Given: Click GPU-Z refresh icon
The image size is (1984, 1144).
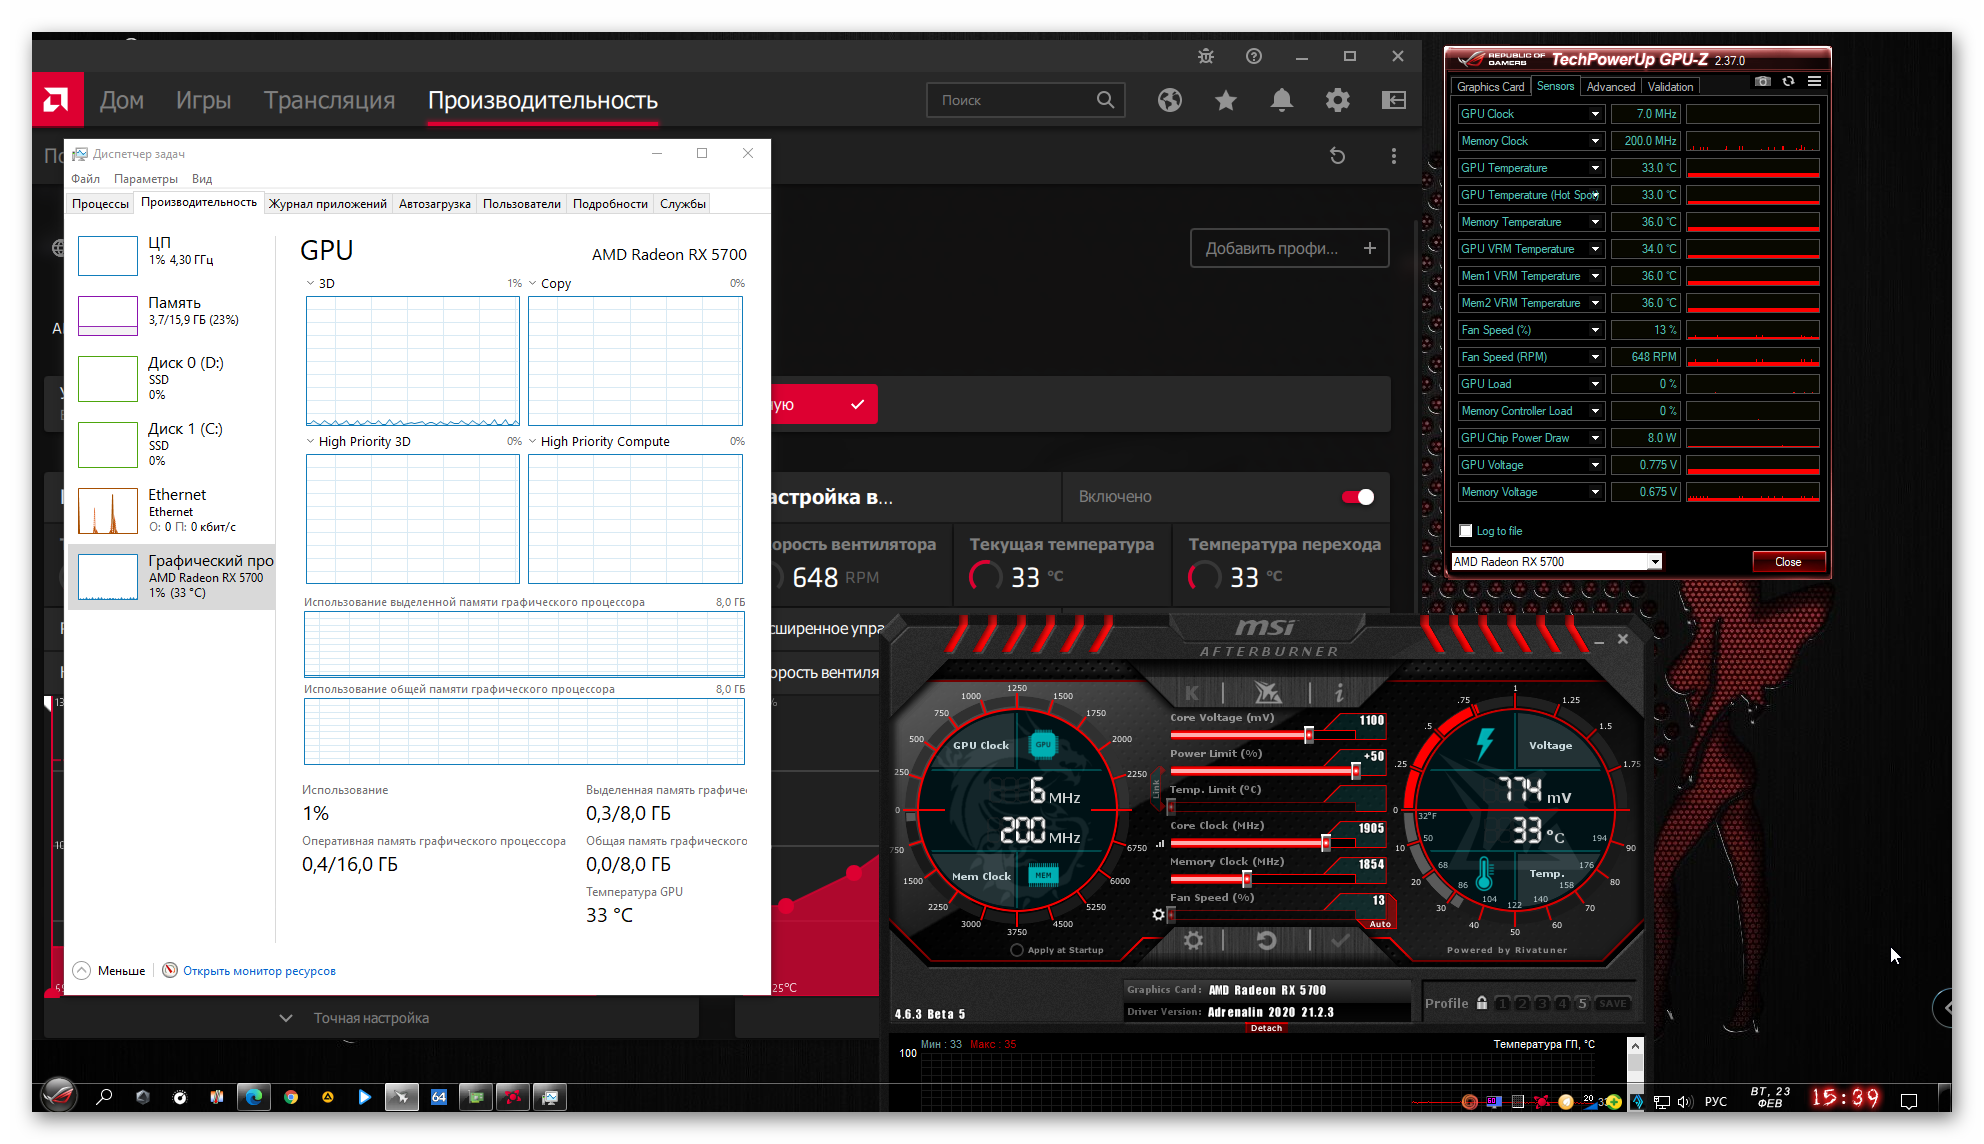Looking at the screenshot, I should coord(1788,82).
